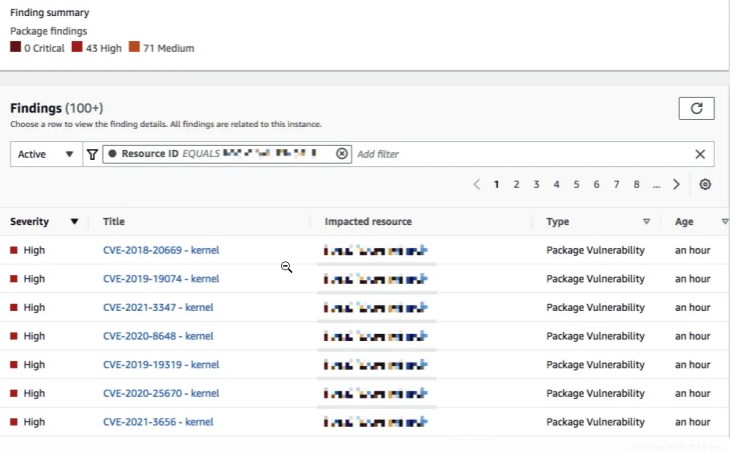
Task: Sort using the Age column arrow
Action: coord(724,222)
